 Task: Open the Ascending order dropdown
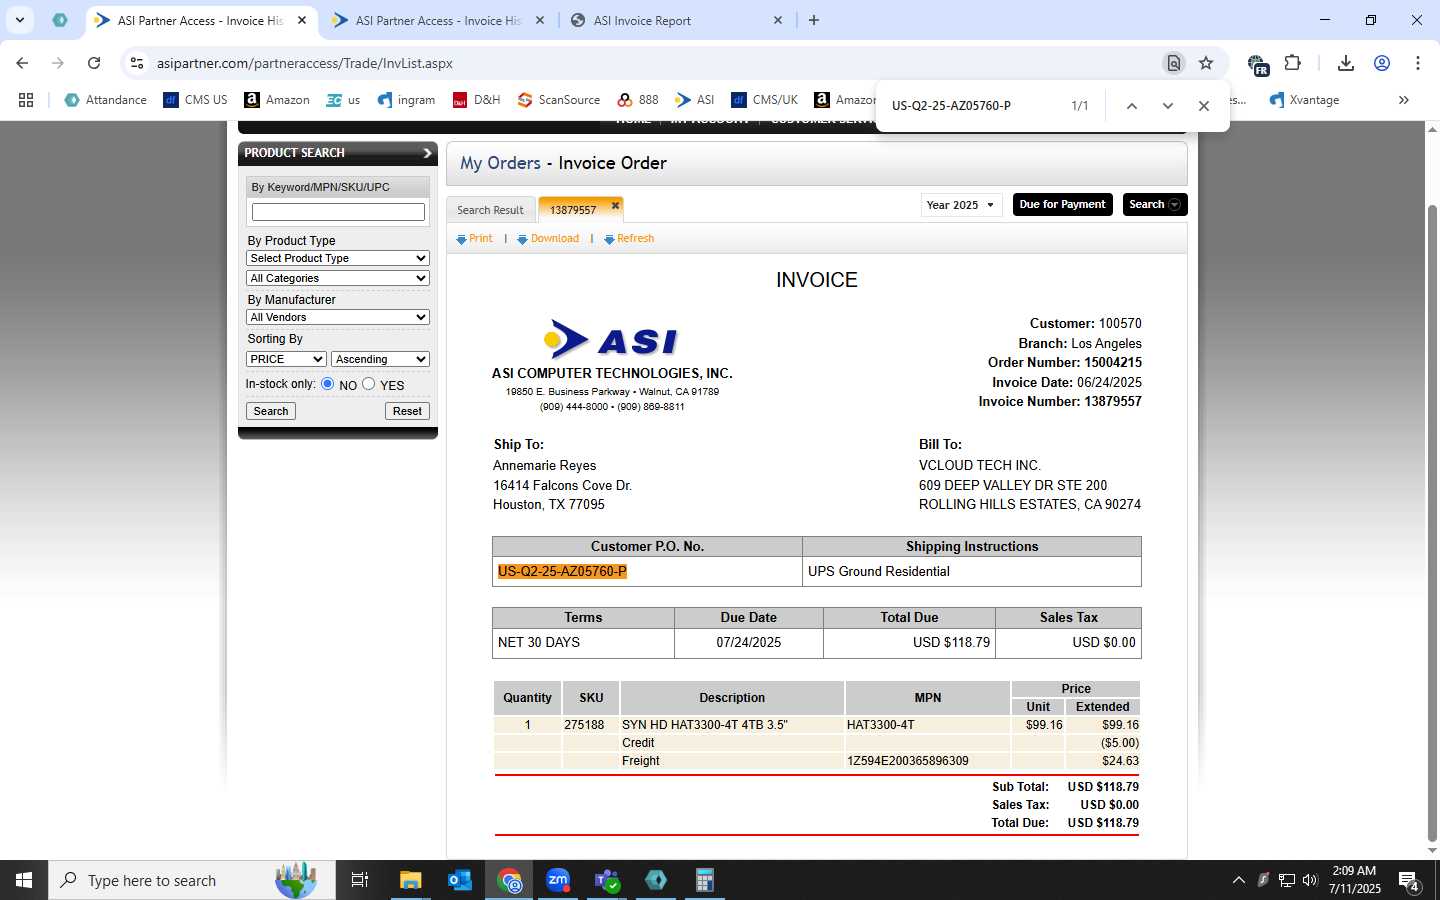point(380,359)
